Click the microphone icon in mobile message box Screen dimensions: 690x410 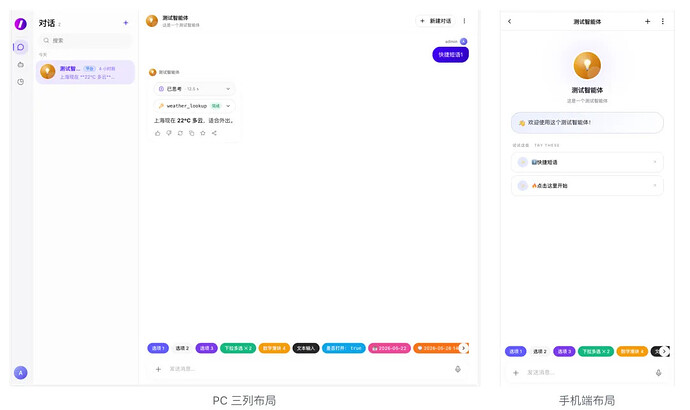click(658, 373)
